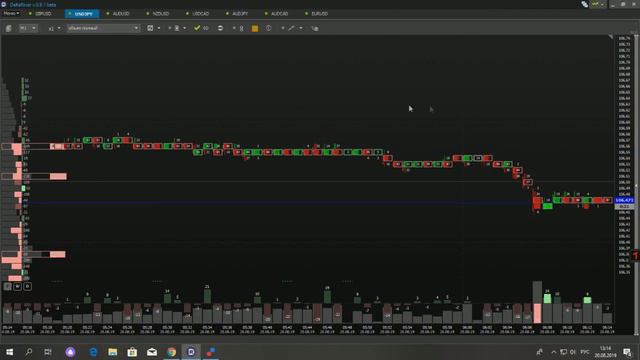Click the blue current-price label on the price scale
Viewport: 640px width, 360px height.
(624, 200)
